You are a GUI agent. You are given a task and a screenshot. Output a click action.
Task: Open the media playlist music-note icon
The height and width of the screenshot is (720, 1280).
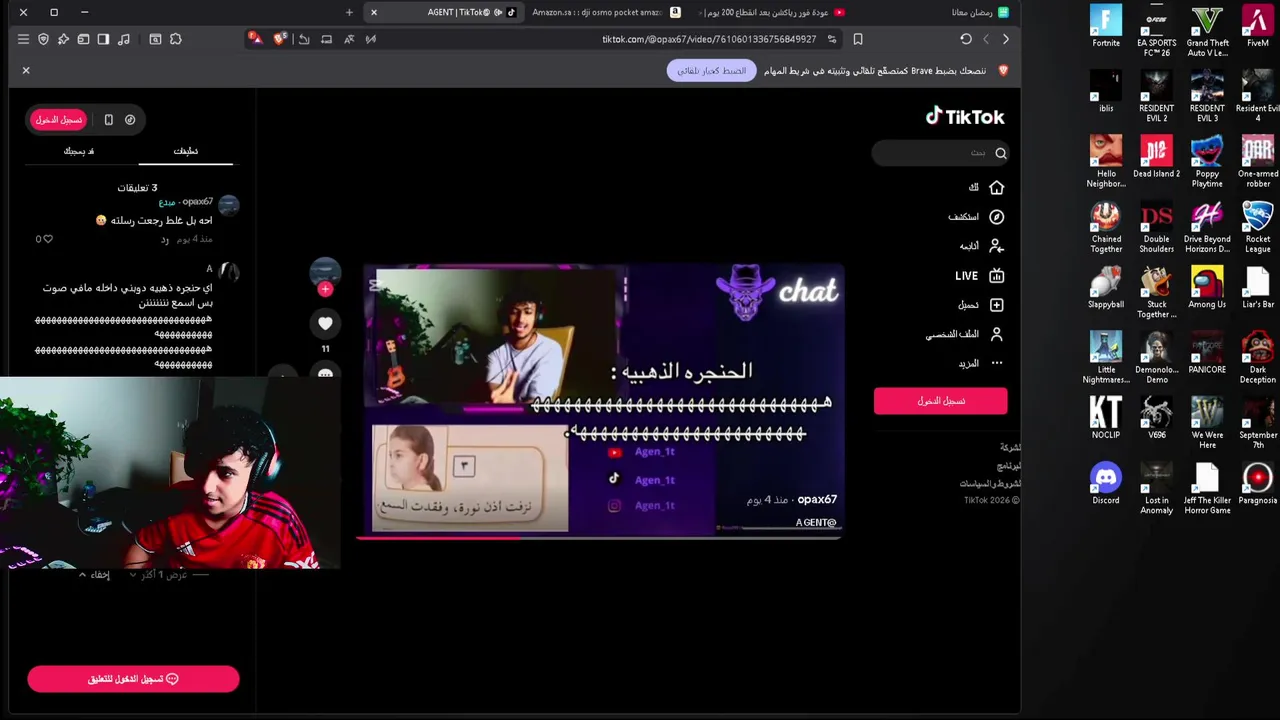124,39
